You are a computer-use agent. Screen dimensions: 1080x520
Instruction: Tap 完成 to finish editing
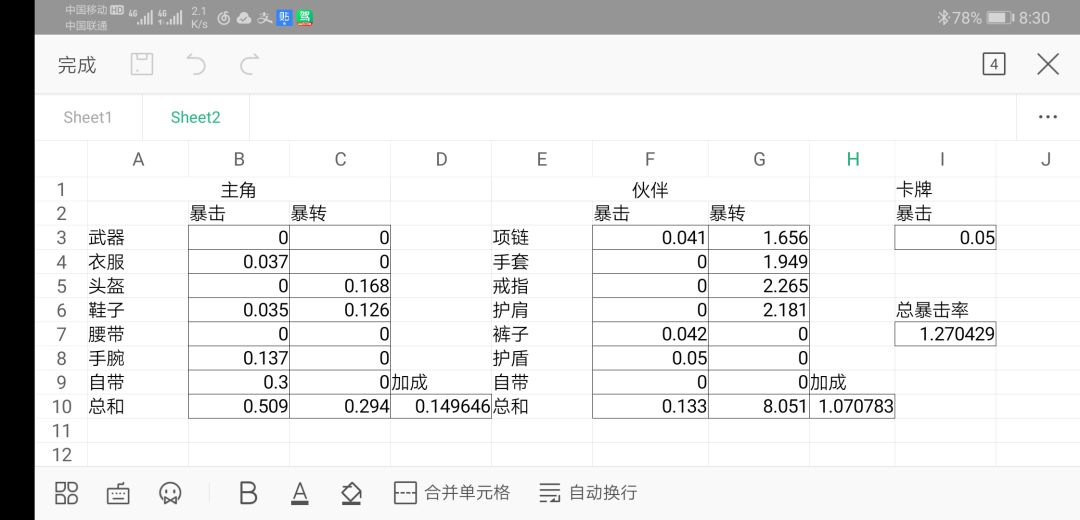[77, 65]
